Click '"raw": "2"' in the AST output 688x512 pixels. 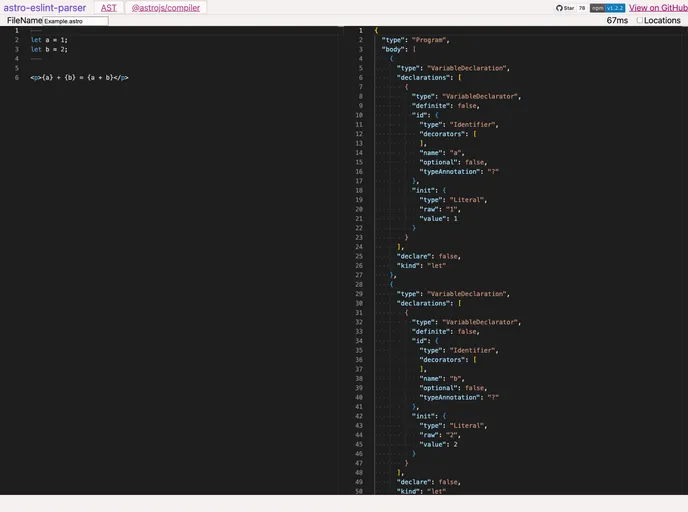[x=440, y=435]
